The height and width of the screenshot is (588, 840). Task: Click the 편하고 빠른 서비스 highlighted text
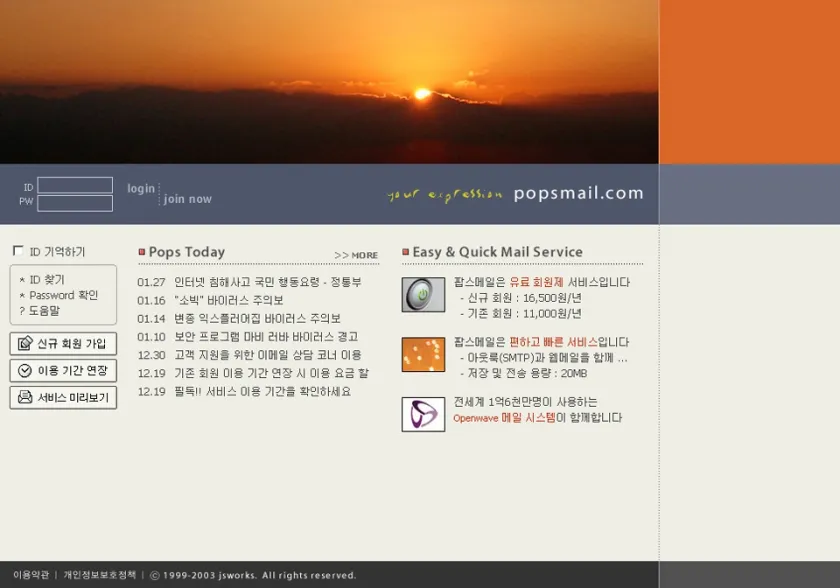click(553, 342)
